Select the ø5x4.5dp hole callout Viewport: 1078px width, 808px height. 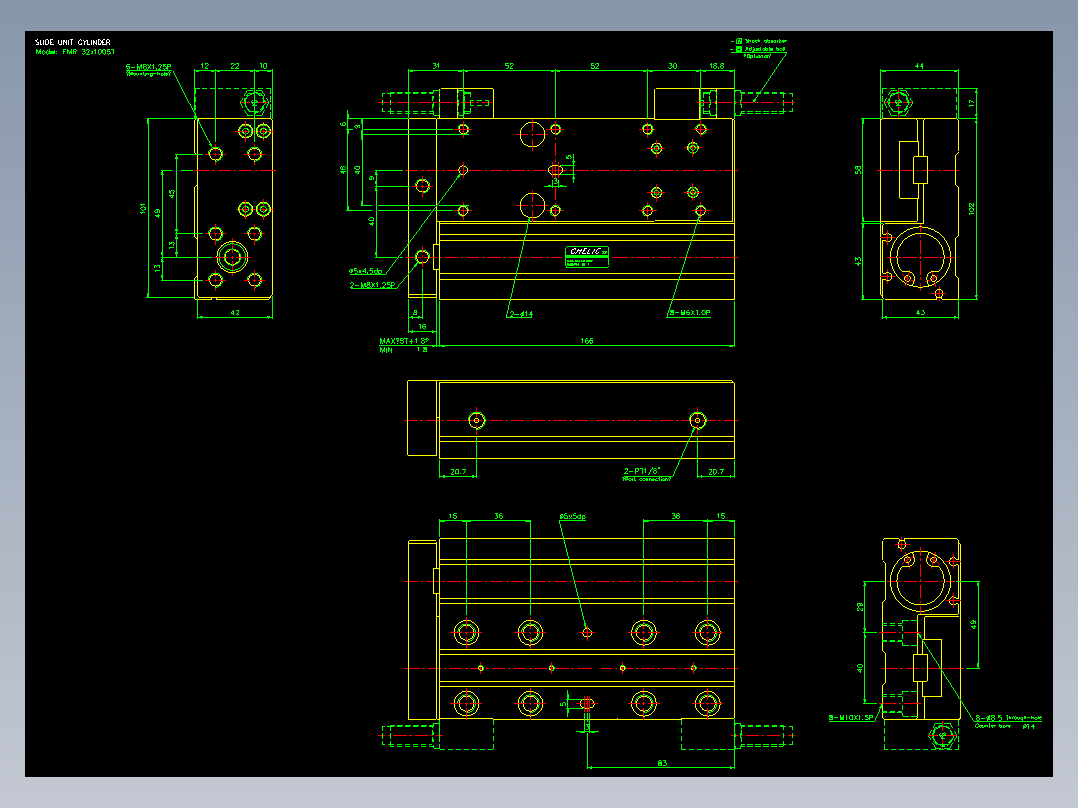pyautogui.click(x=366, y=271)
